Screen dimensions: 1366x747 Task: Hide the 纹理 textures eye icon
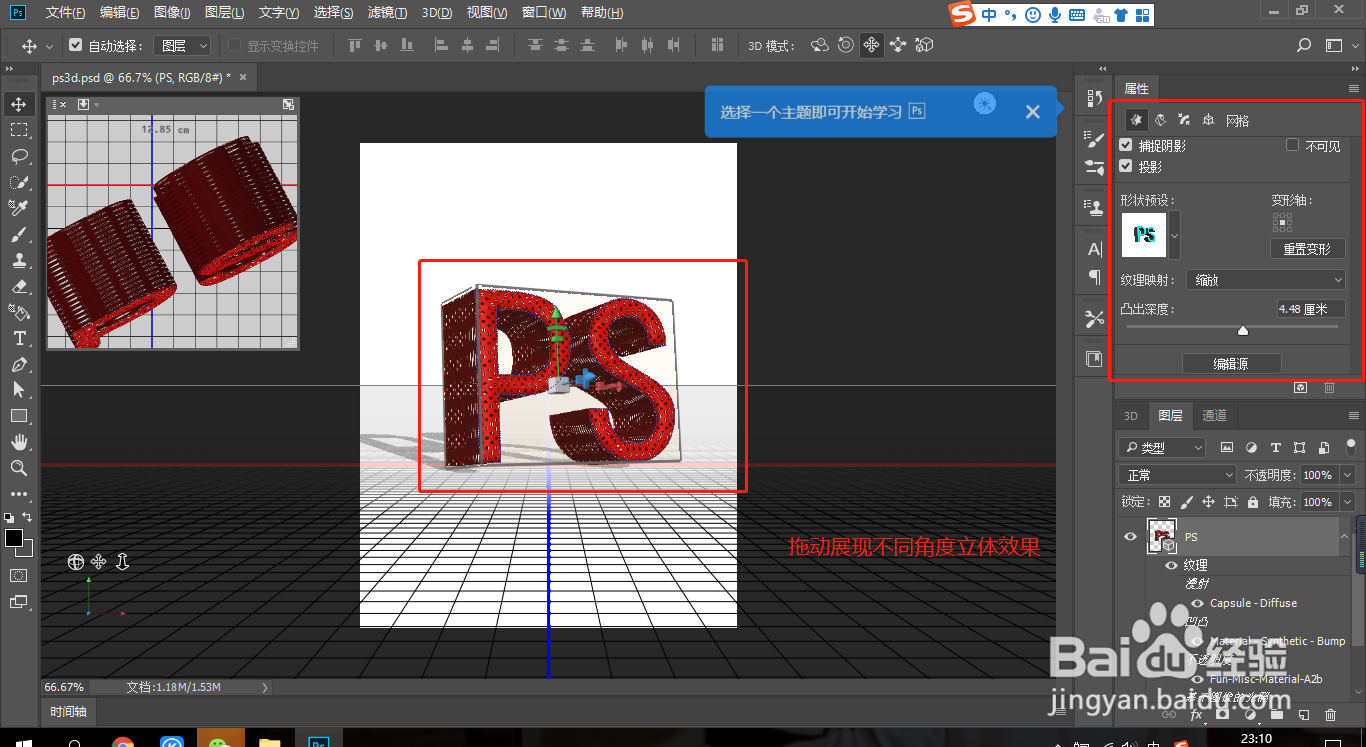(1171, 565)
